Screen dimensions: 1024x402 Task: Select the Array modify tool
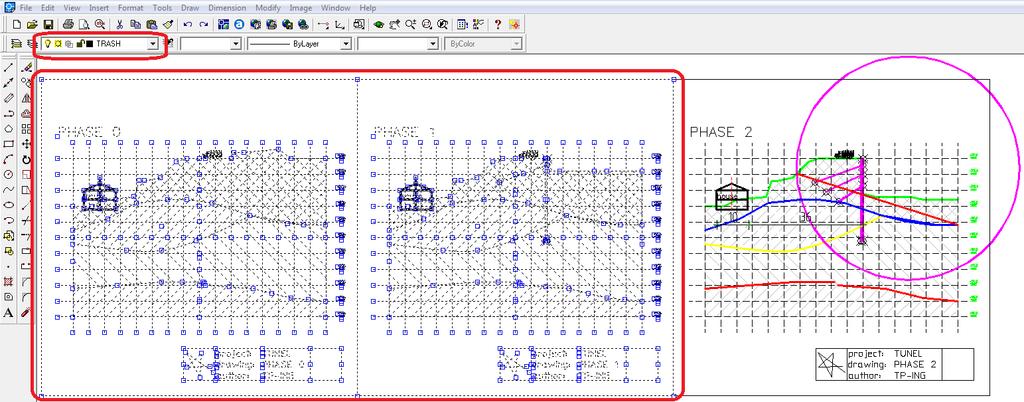tap(26, 129)
